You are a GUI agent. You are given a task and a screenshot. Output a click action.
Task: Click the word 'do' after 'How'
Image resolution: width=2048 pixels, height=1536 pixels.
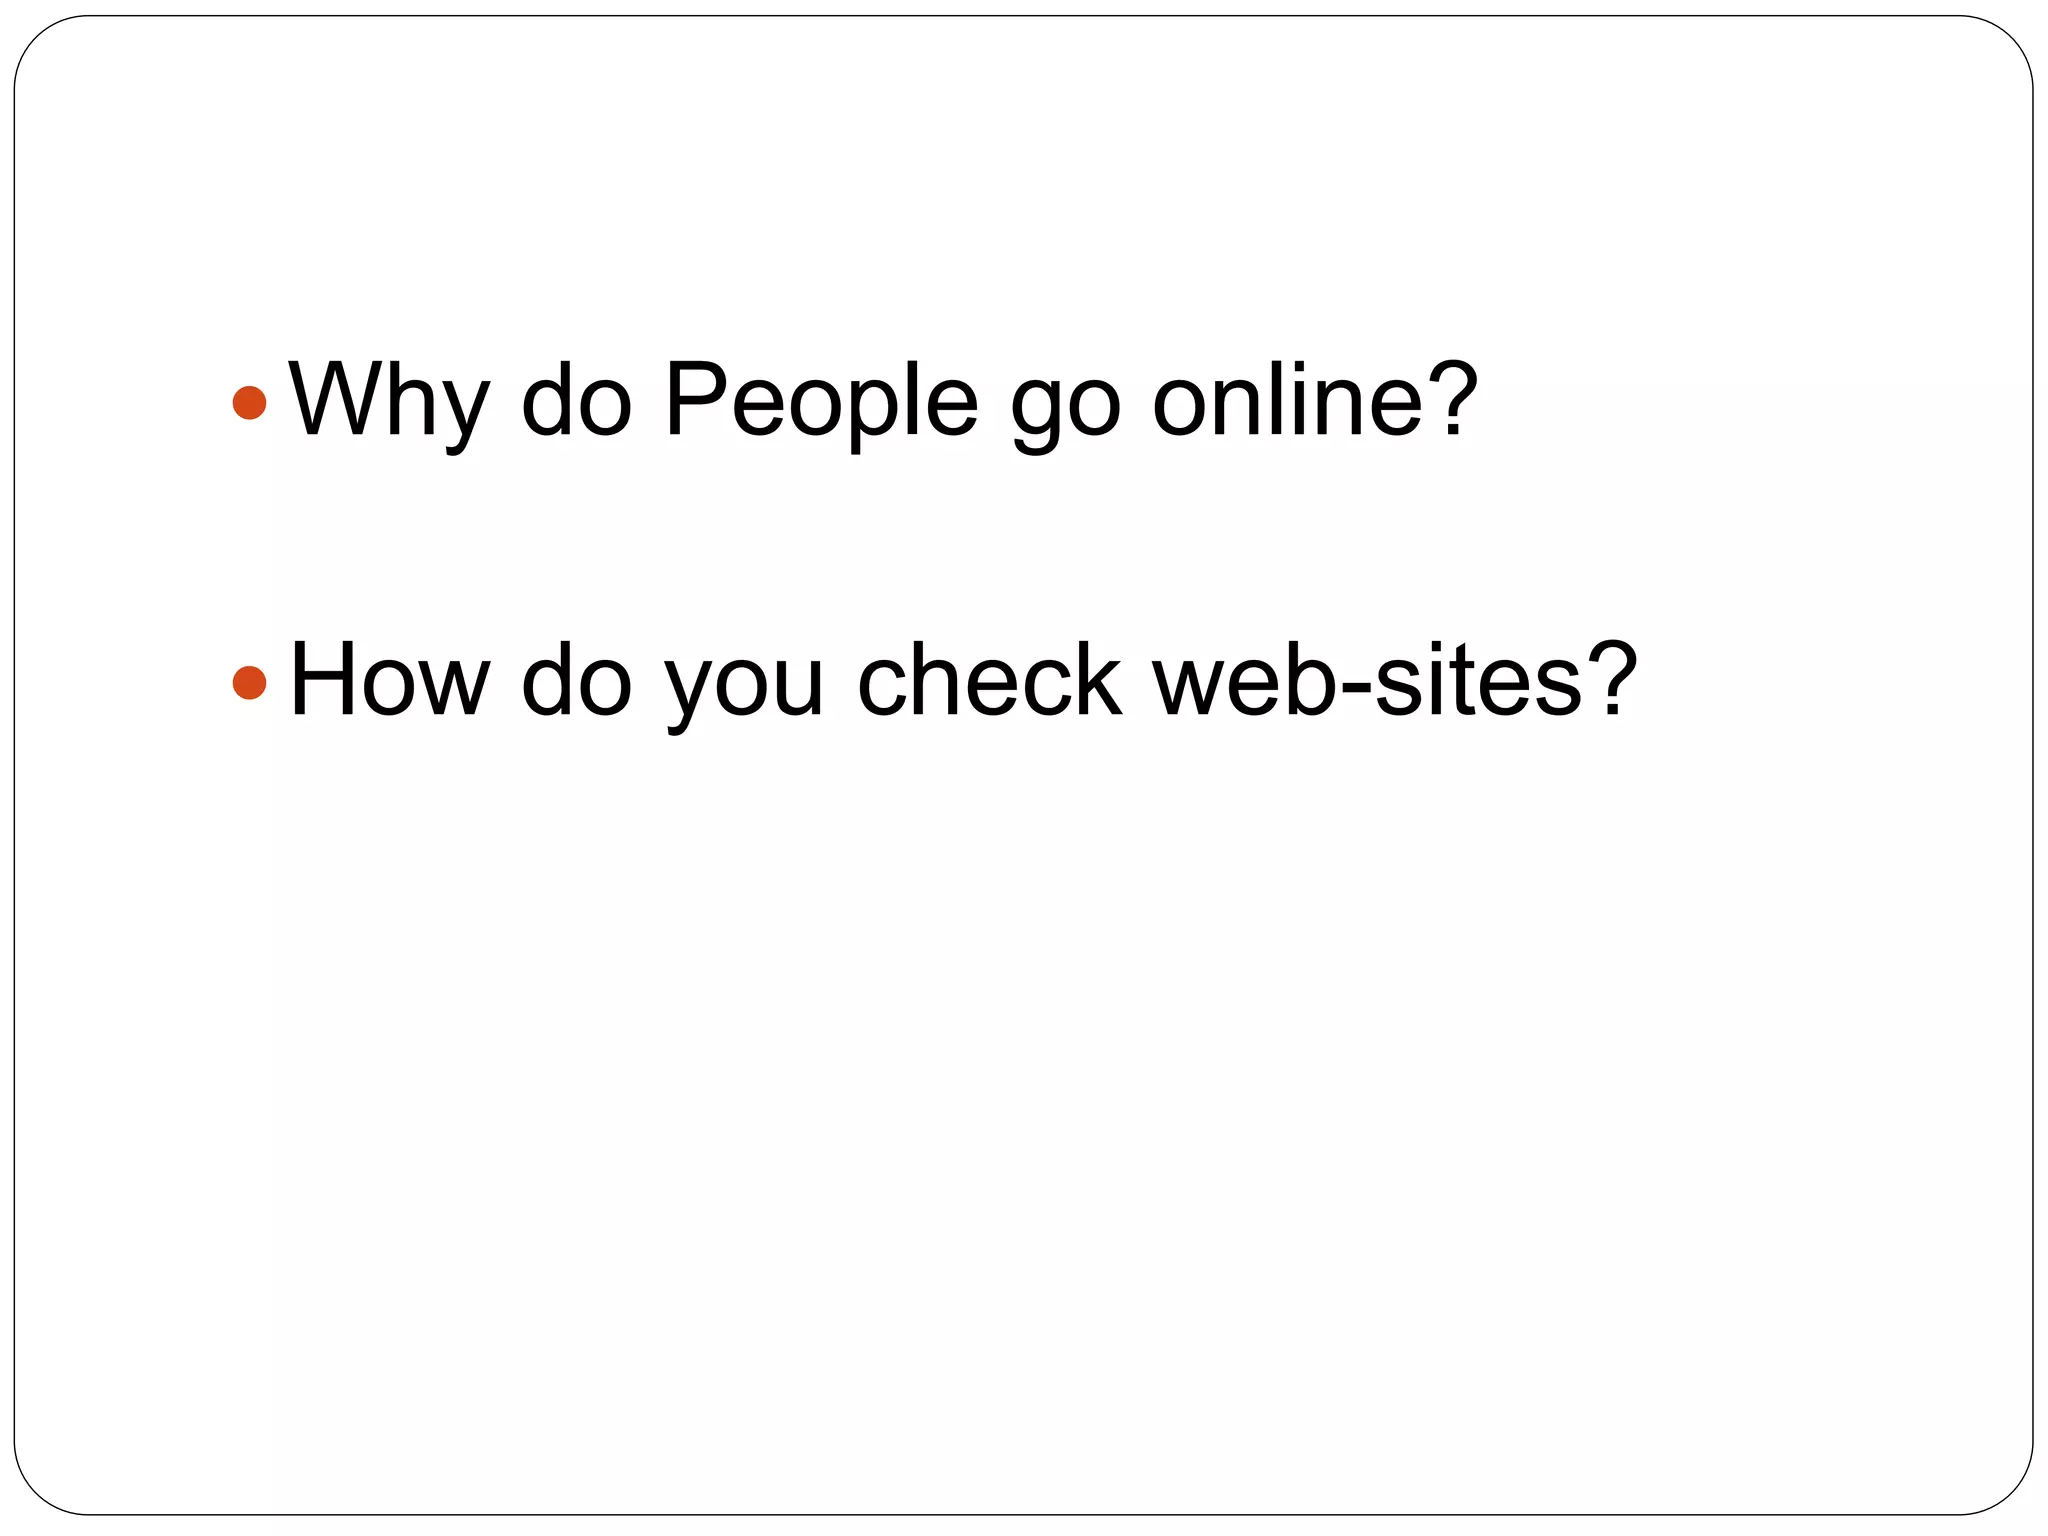(x=577, y=678)
